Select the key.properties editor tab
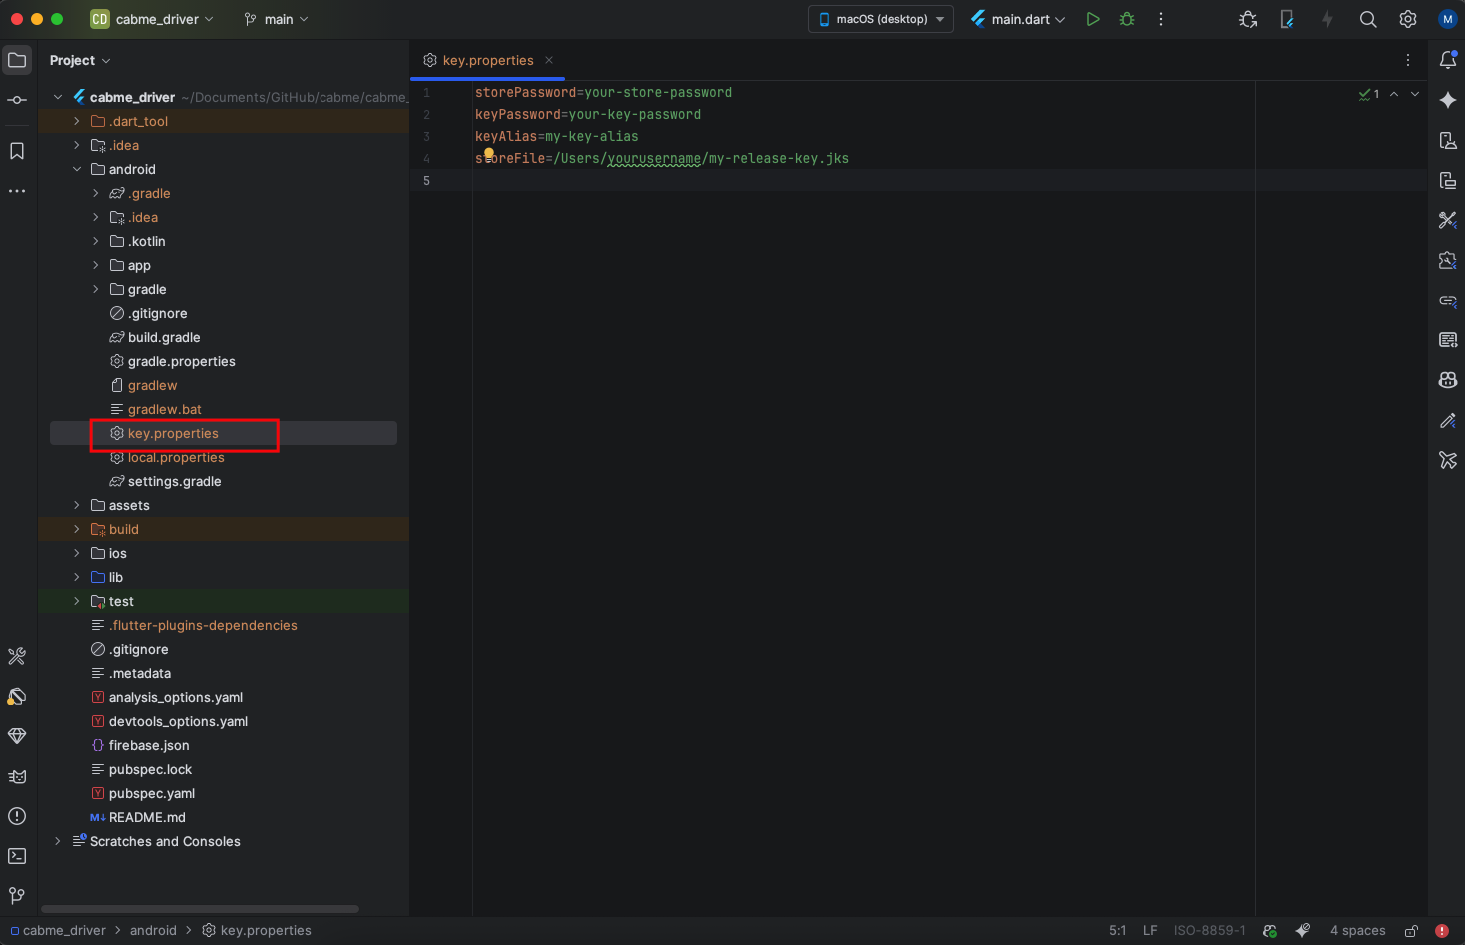 pos(487,60)
